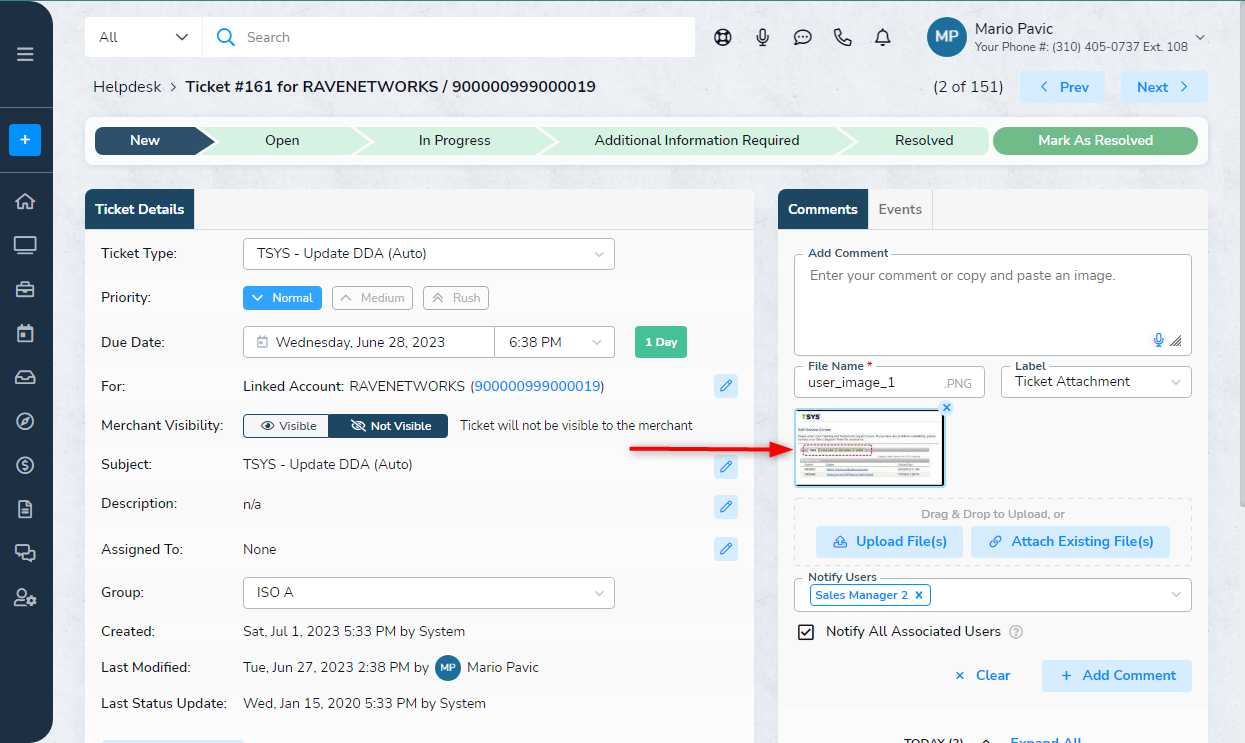The width and height of the screenshot is (1245, 743).
Task: Open the inbox tray sidebar icon
Action: click(x=26, y=377)
